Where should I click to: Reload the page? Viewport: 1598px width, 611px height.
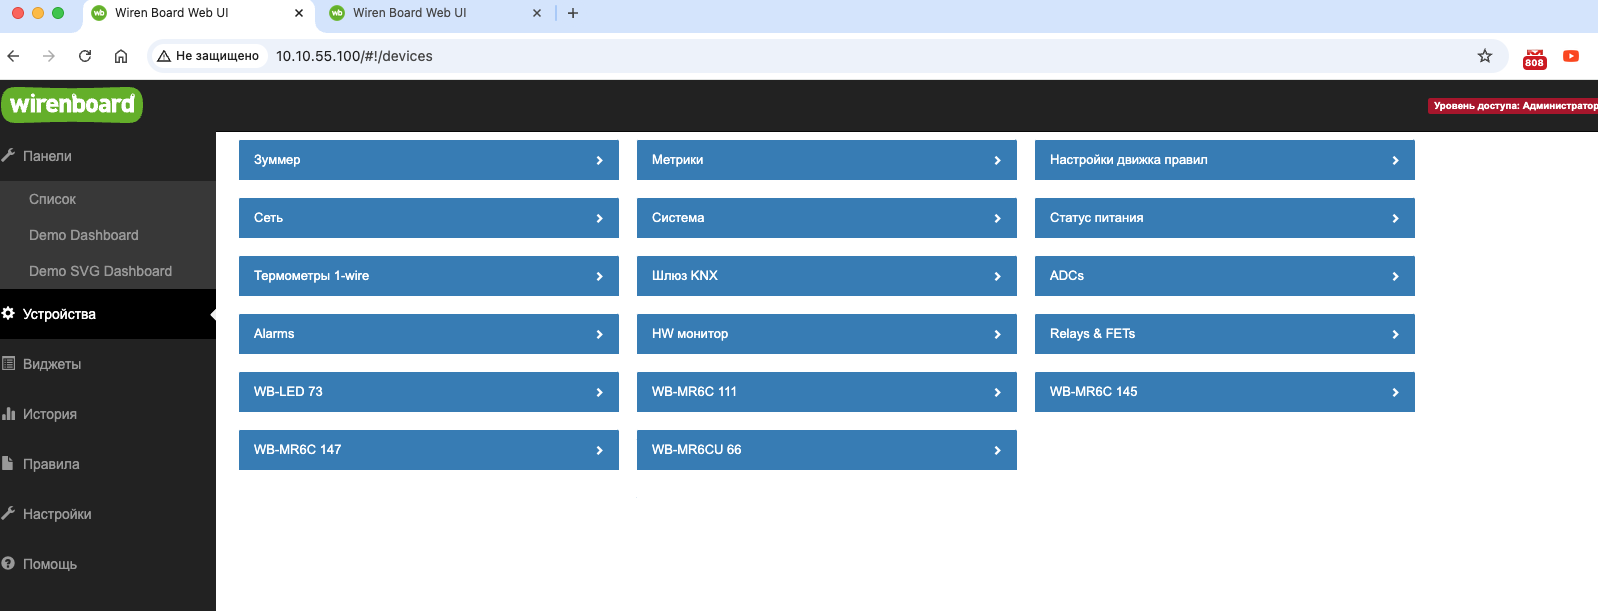pos(85,56)
